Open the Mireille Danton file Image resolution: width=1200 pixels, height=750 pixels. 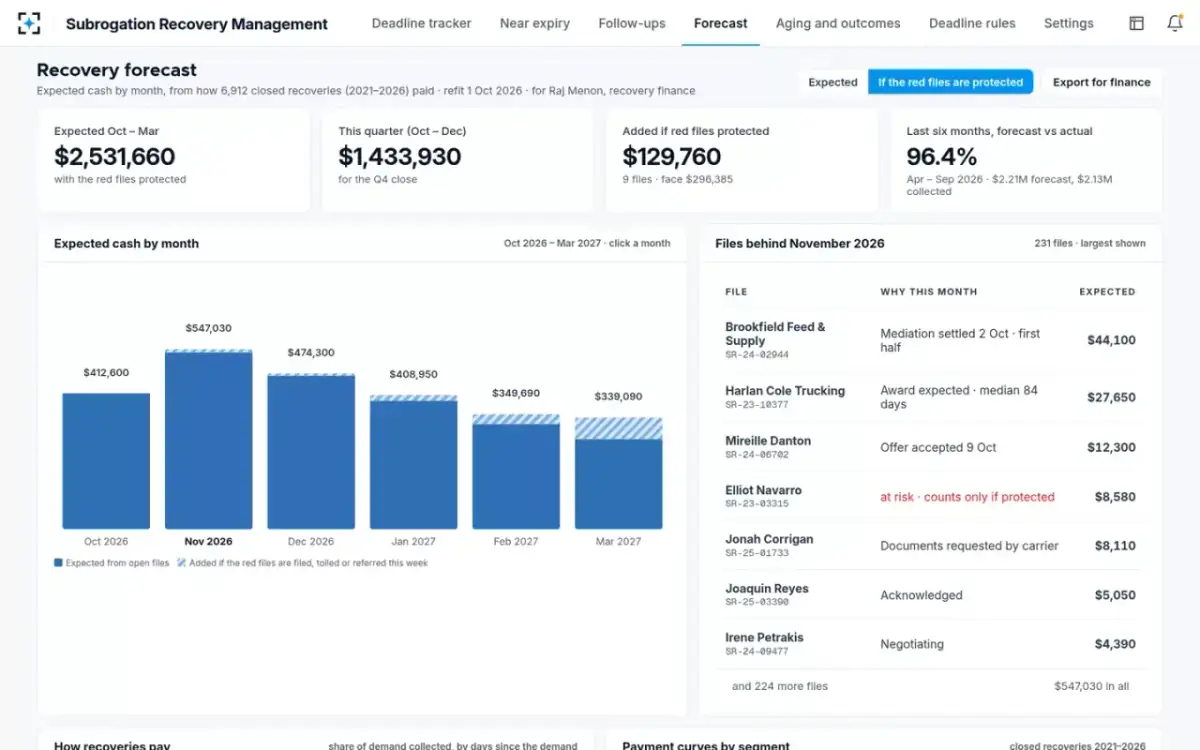[x=930, y=447]
